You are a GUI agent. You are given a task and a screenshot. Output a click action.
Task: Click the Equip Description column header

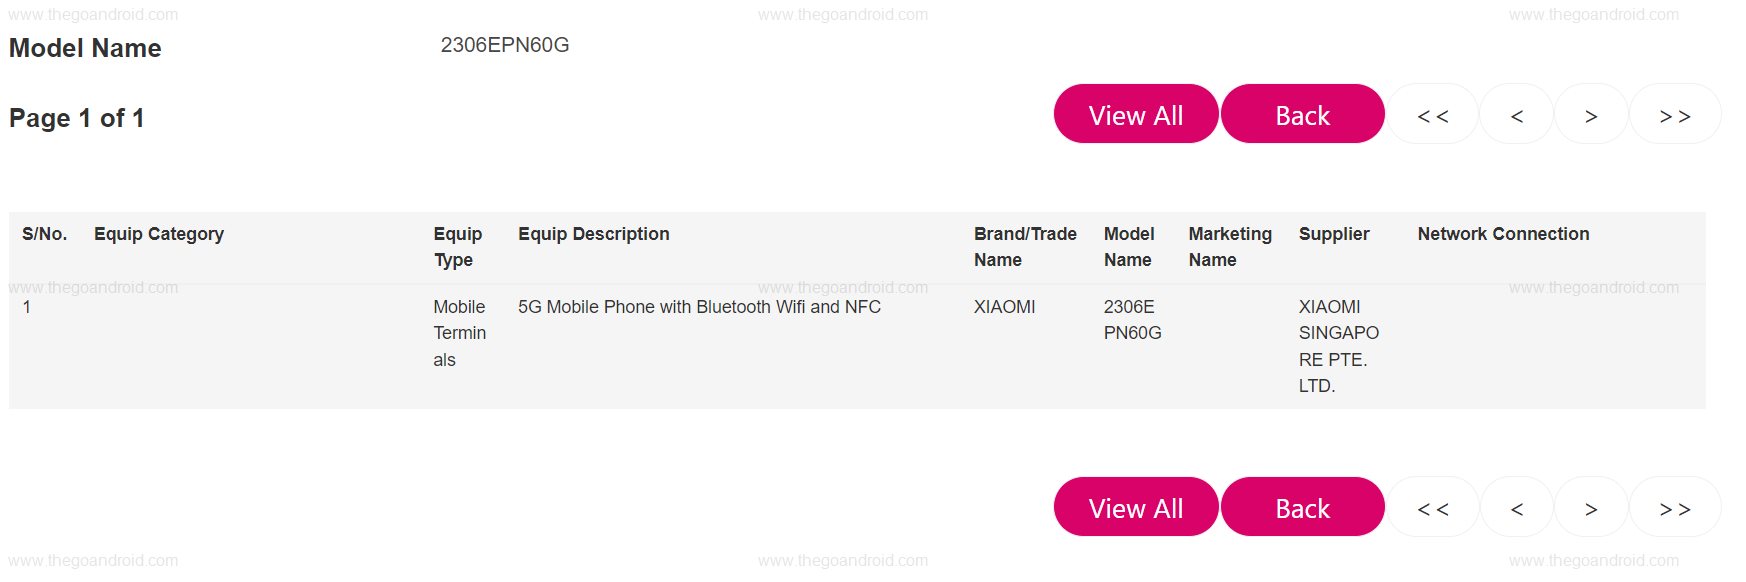pyautogui.click(x=594, y=234)
